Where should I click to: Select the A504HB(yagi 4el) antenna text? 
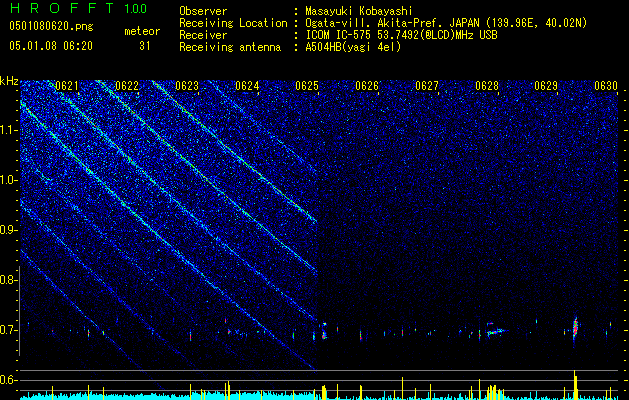(x=353, y=47)
